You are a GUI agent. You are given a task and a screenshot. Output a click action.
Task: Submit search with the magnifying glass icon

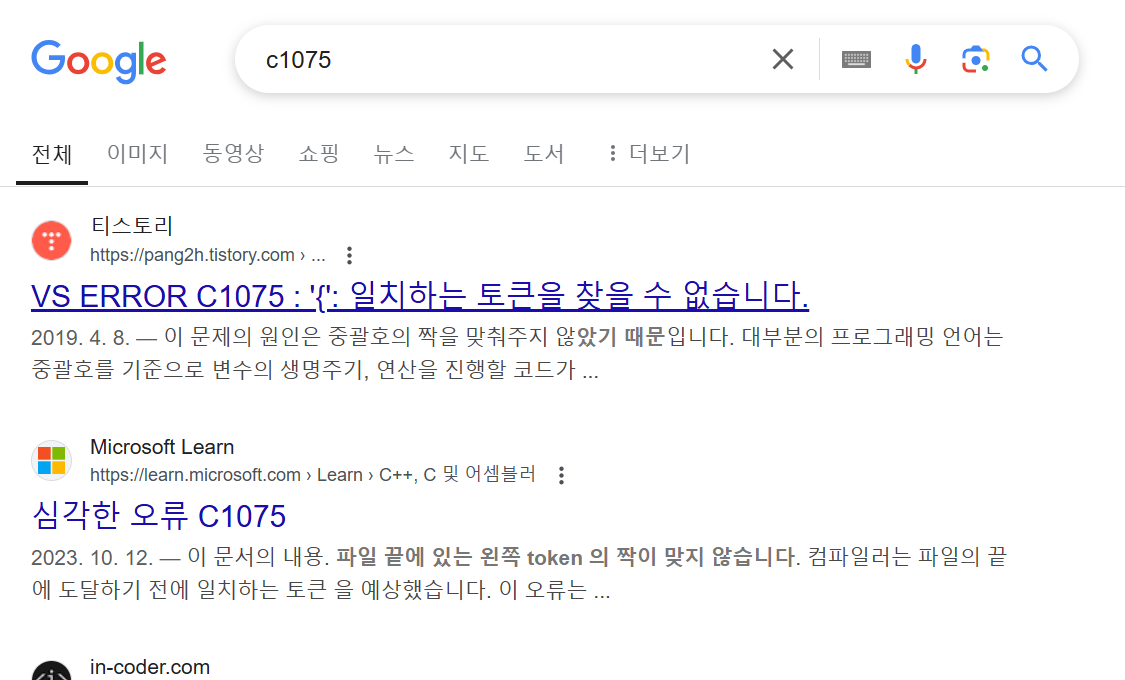click(x=1034, y=59)
